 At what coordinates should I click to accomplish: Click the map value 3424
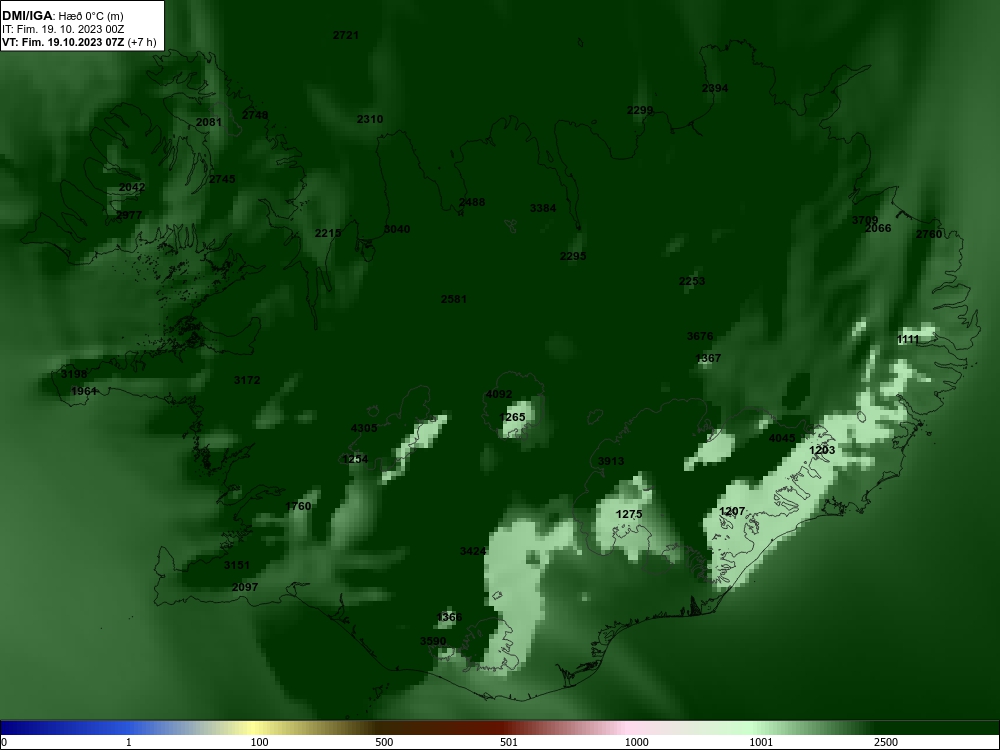tap(473, 552)
